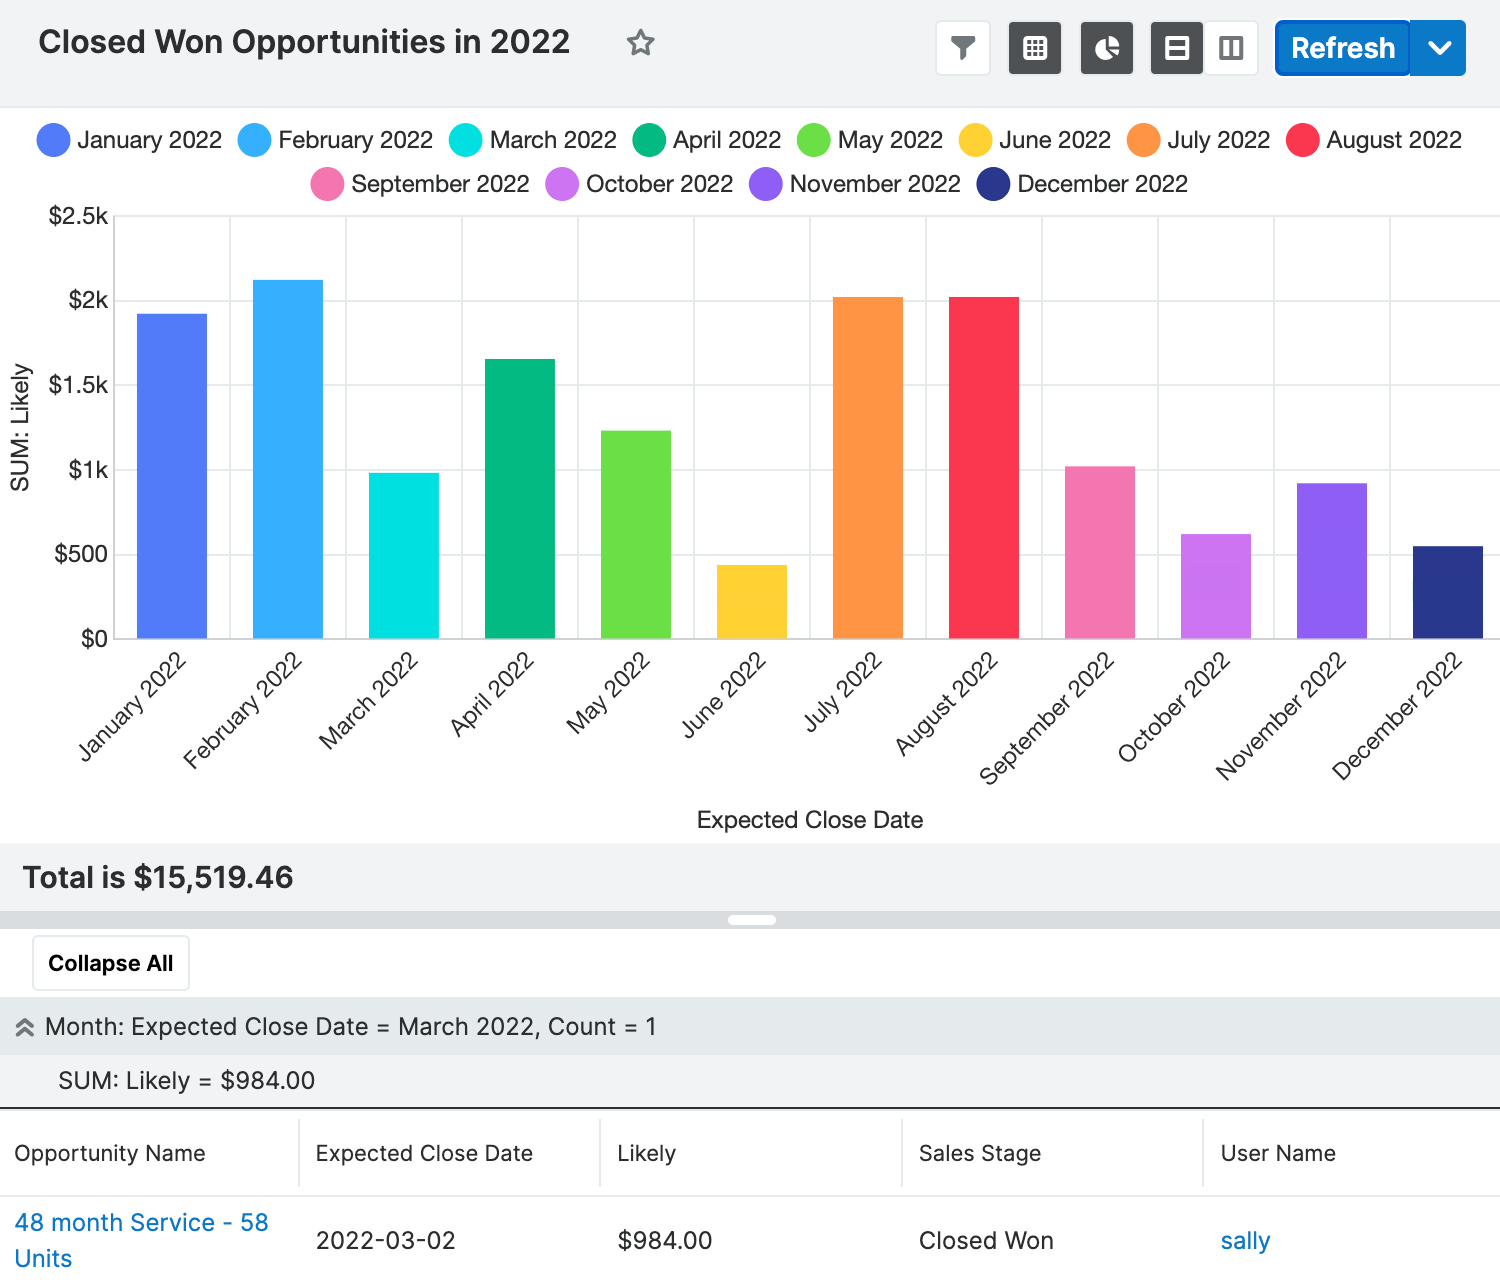The height and width of the screenshot is (1282, 1500).
Task: Select the February 2022 chart bar
Action: (x=288, y=459)
